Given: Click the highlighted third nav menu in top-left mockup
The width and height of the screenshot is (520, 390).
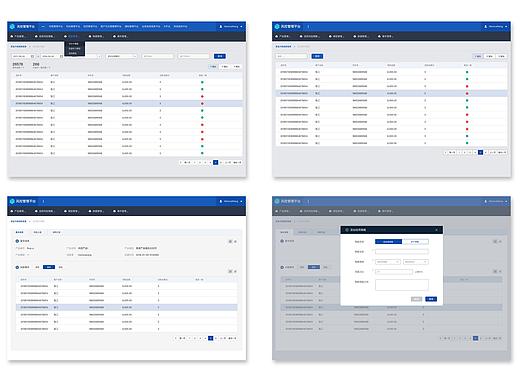Looking at the screenshot, I should [71, 36].
